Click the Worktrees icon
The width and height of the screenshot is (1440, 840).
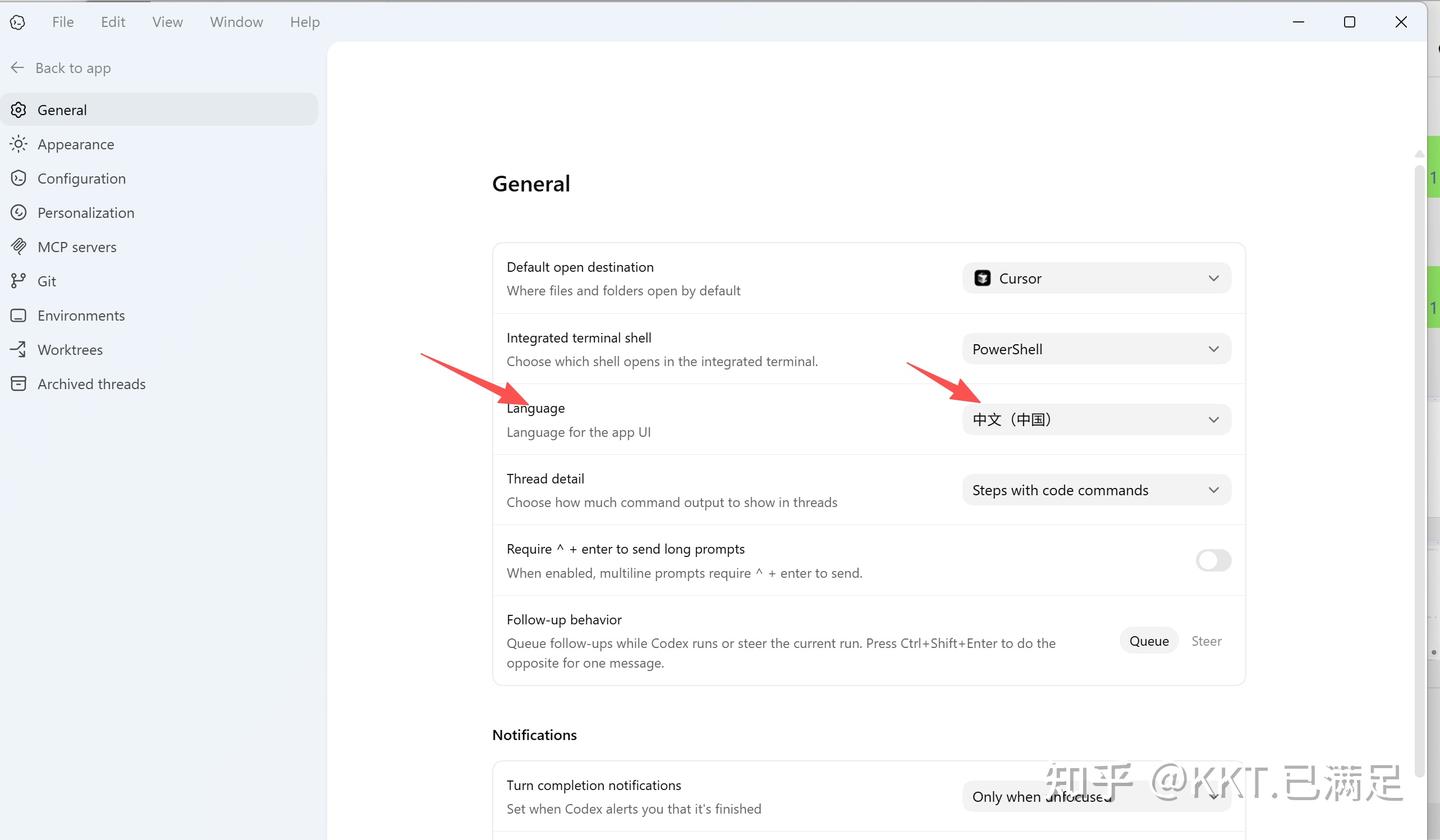click(x=18, y=349)
